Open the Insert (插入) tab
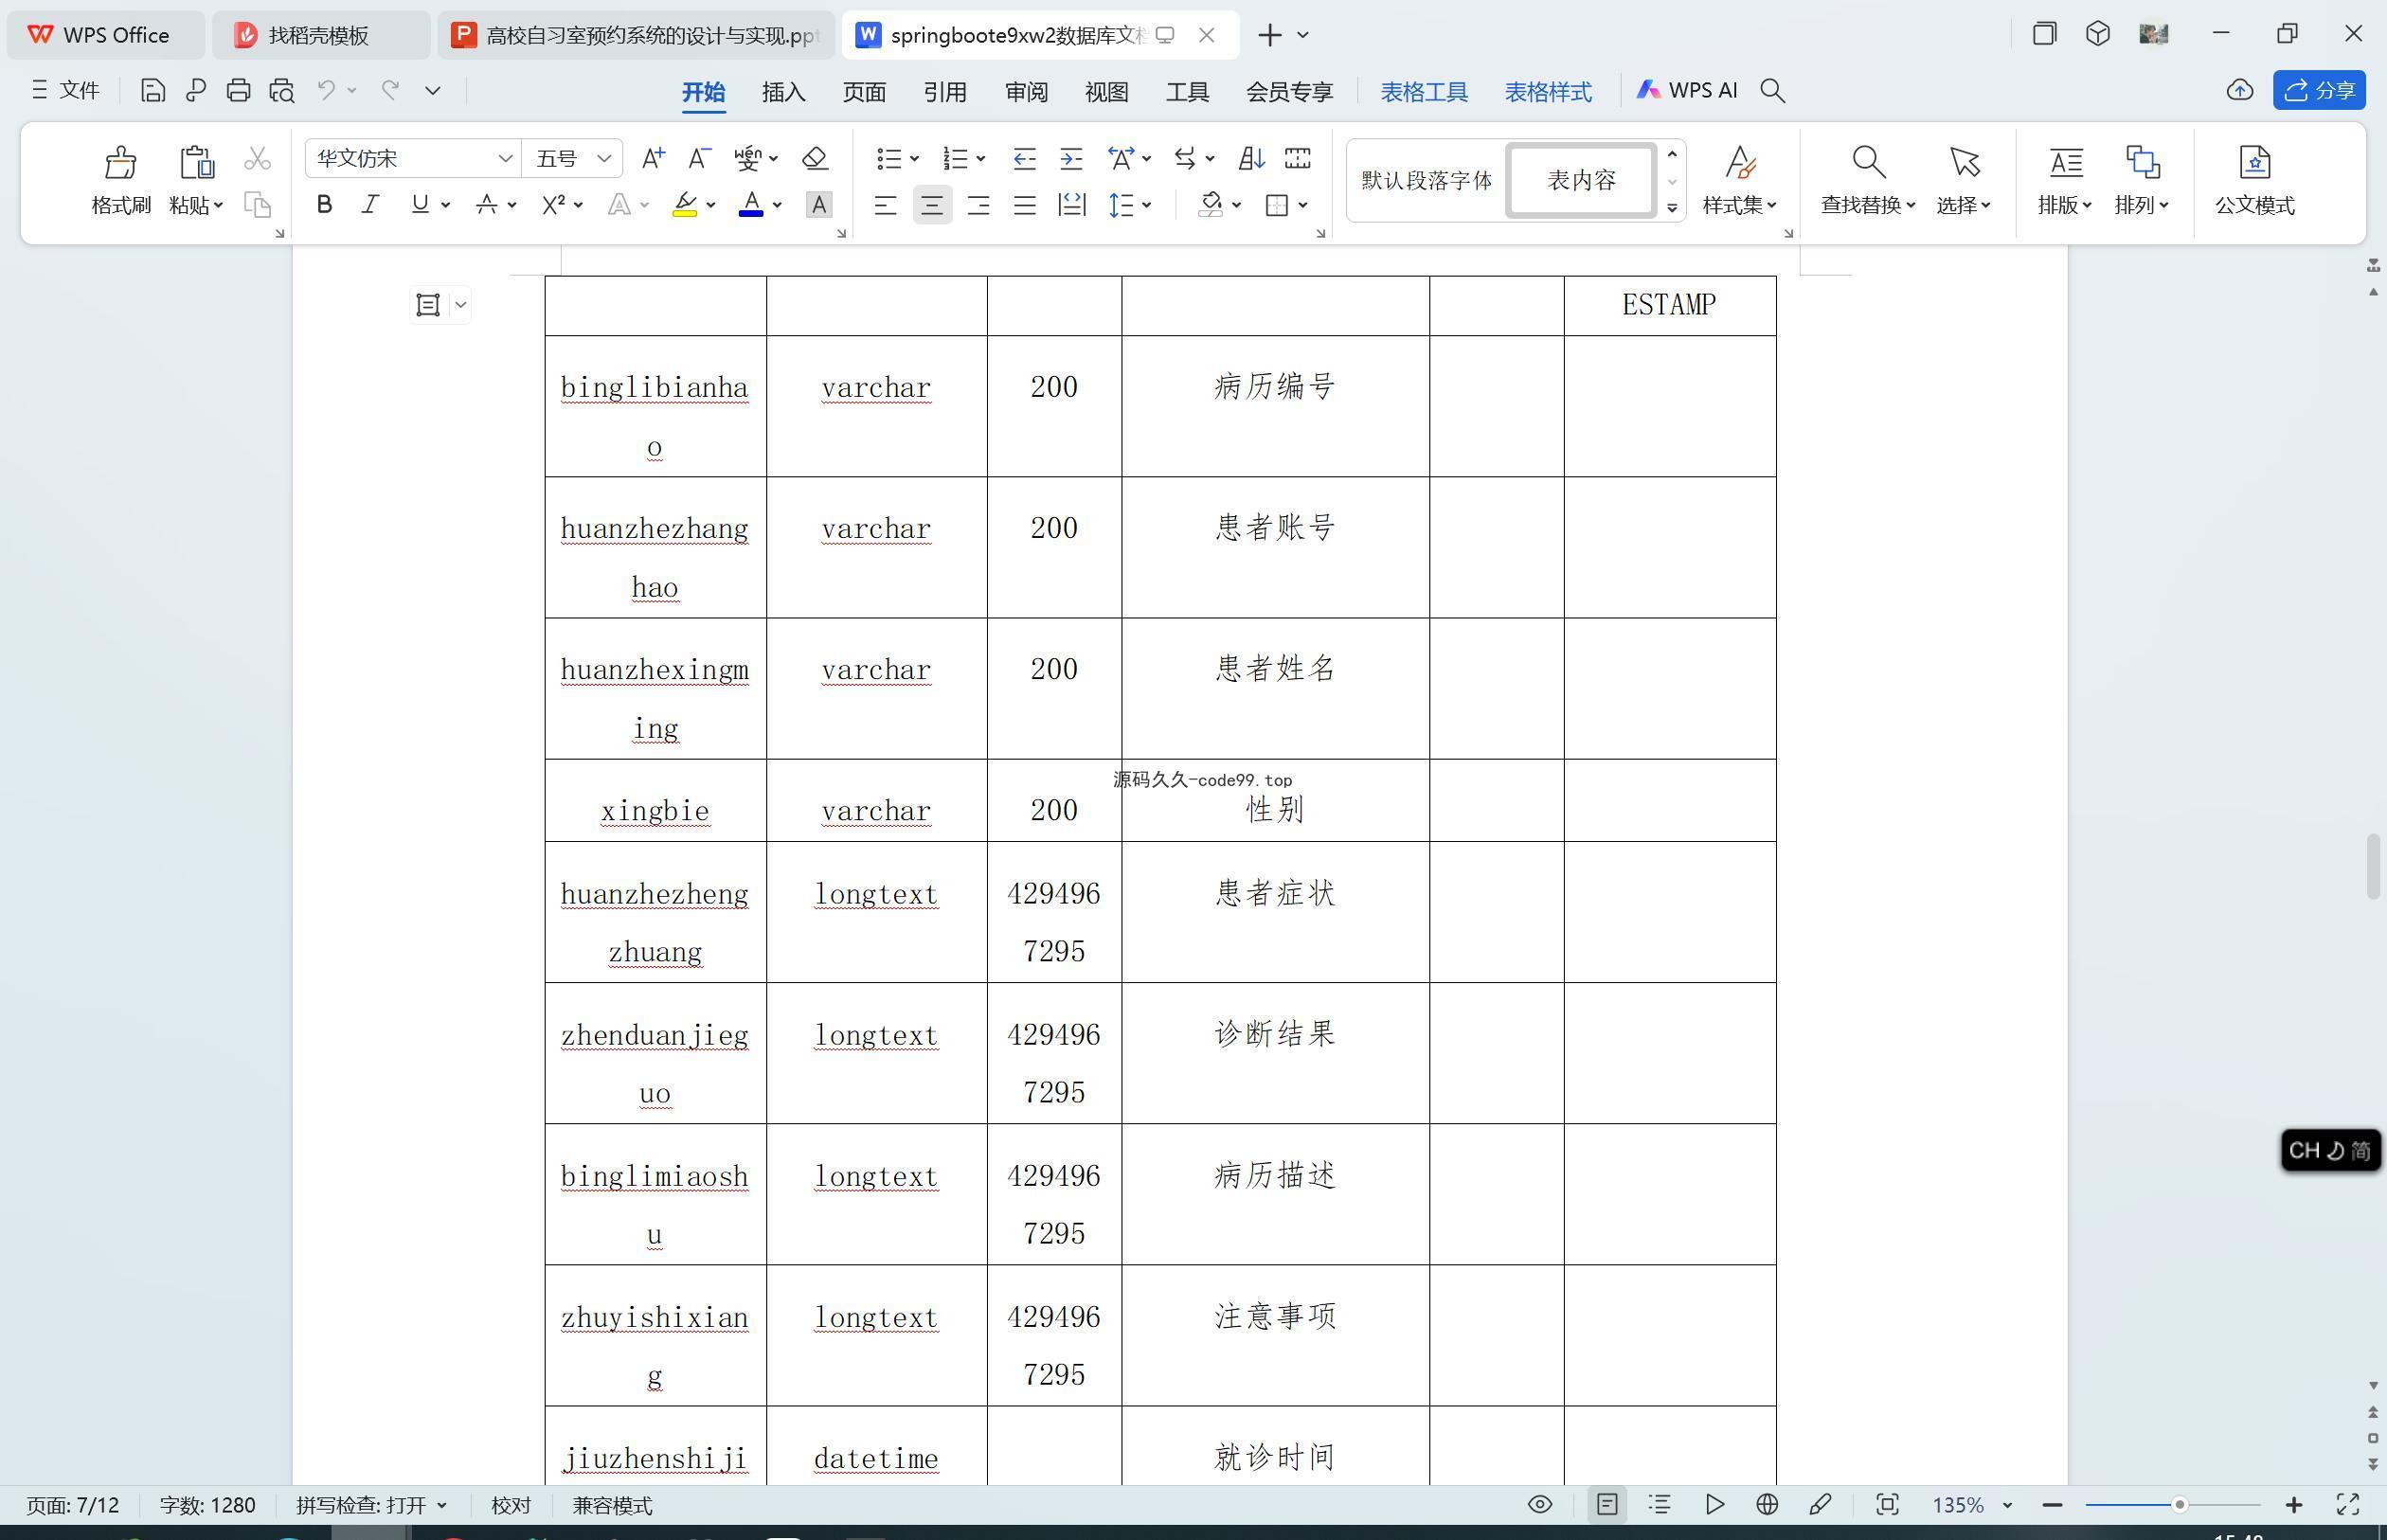Image resolution: width=2387 pixels, height=1540 pixels. click(x=783, y=92)
